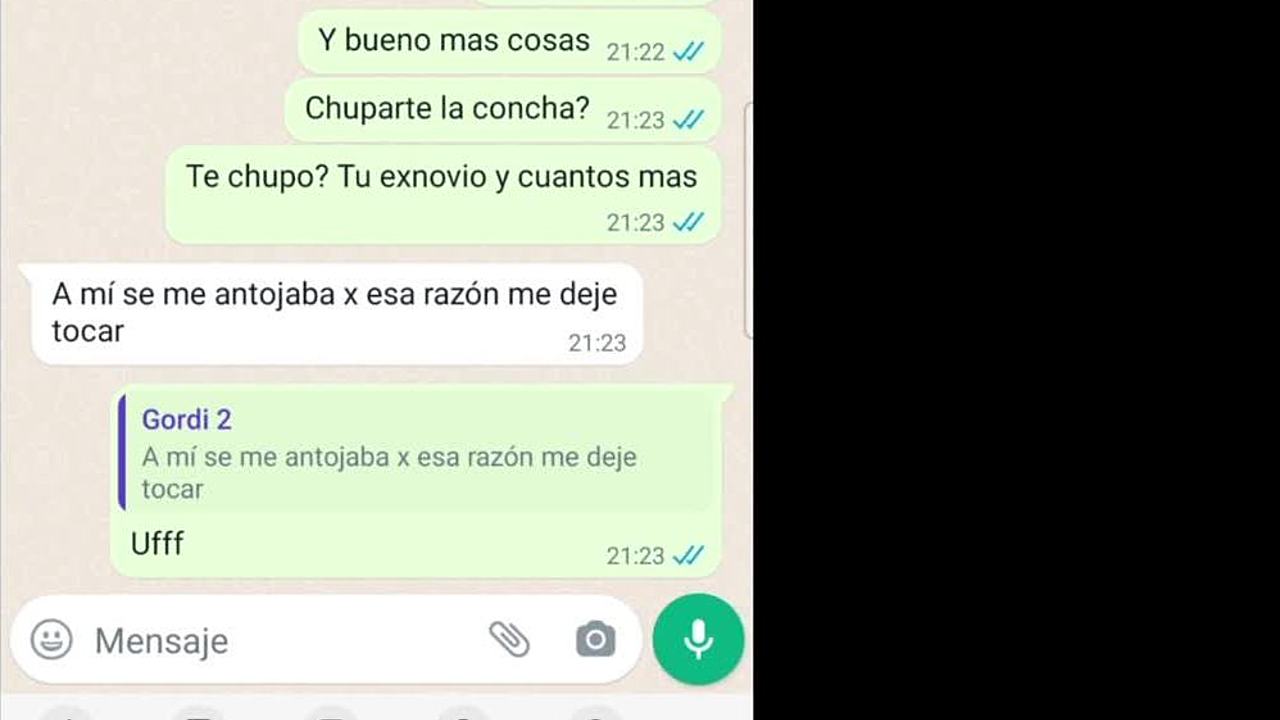This screenshot has height=720, width=1280.
Task: Click the received message's 21:23 timestamp
Action: [x=597, y=343]
